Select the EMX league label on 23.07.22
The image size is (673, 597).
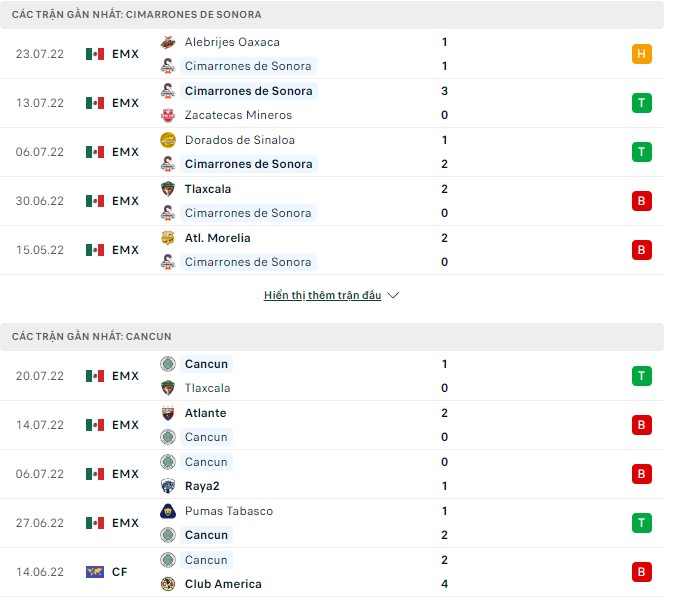click(125, 54)
